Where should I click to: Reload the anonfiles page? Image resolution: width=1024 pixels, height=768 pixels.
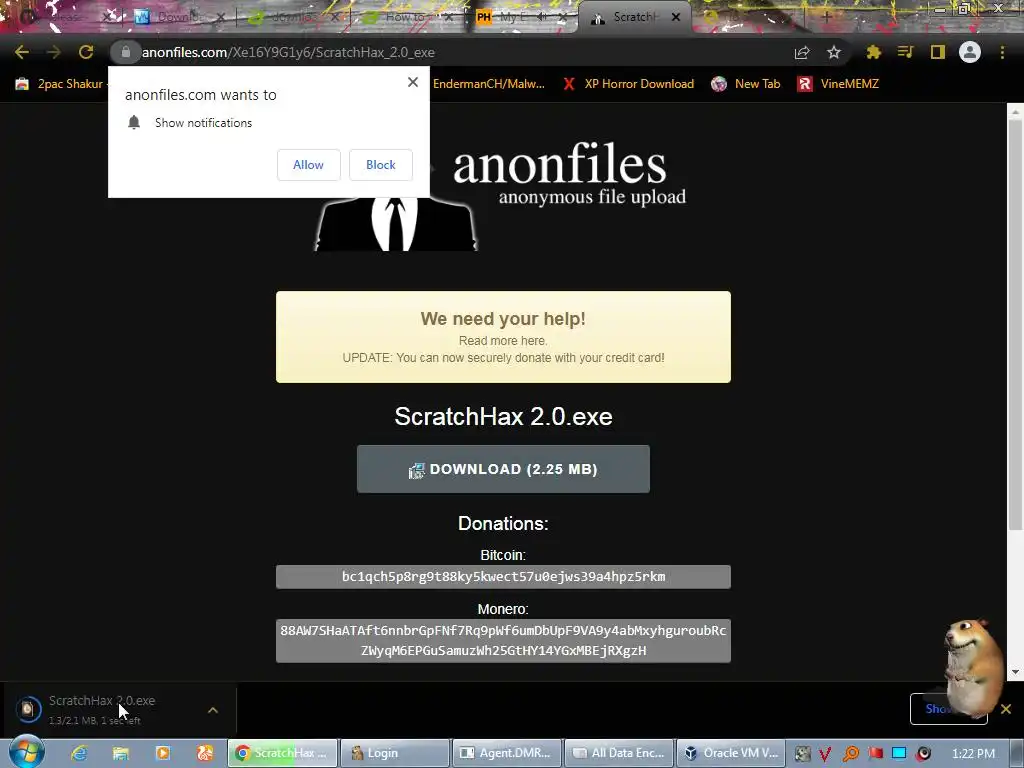pos(86,52)
